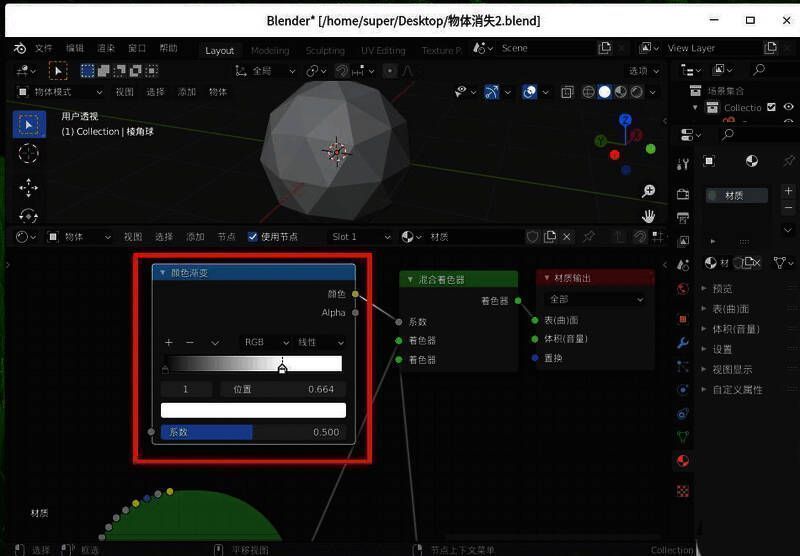Toggle Collection visibility eye icon in outliner

[788, 107]
